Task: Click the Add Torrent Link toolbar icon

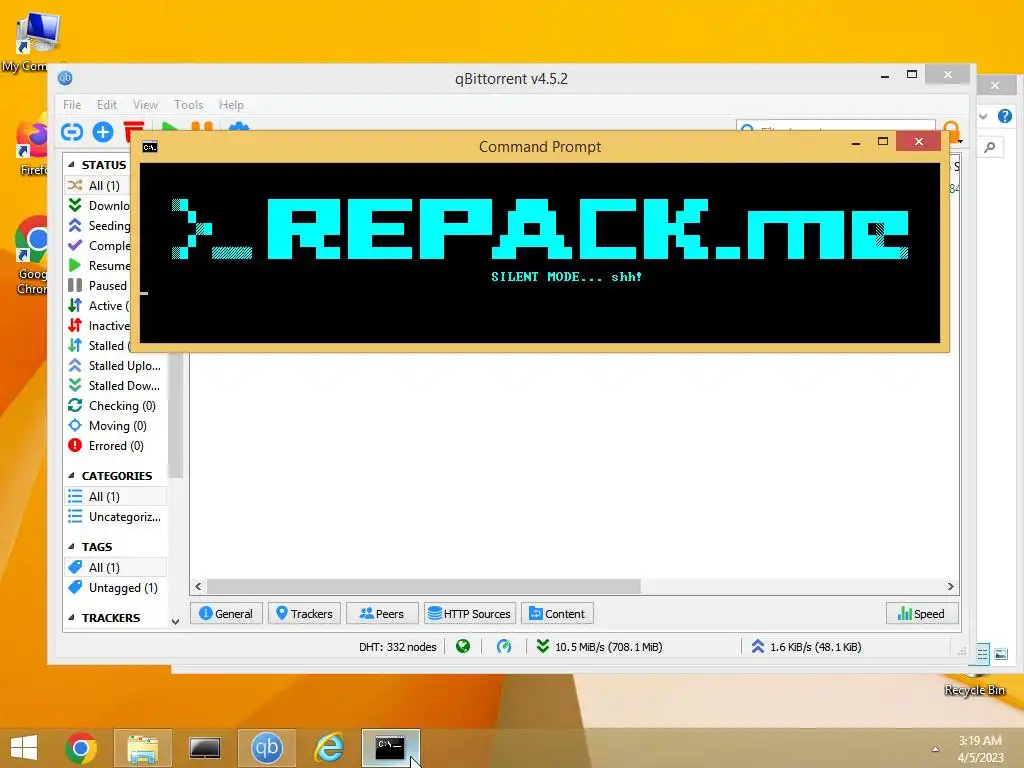Action: tap(72, 132)
